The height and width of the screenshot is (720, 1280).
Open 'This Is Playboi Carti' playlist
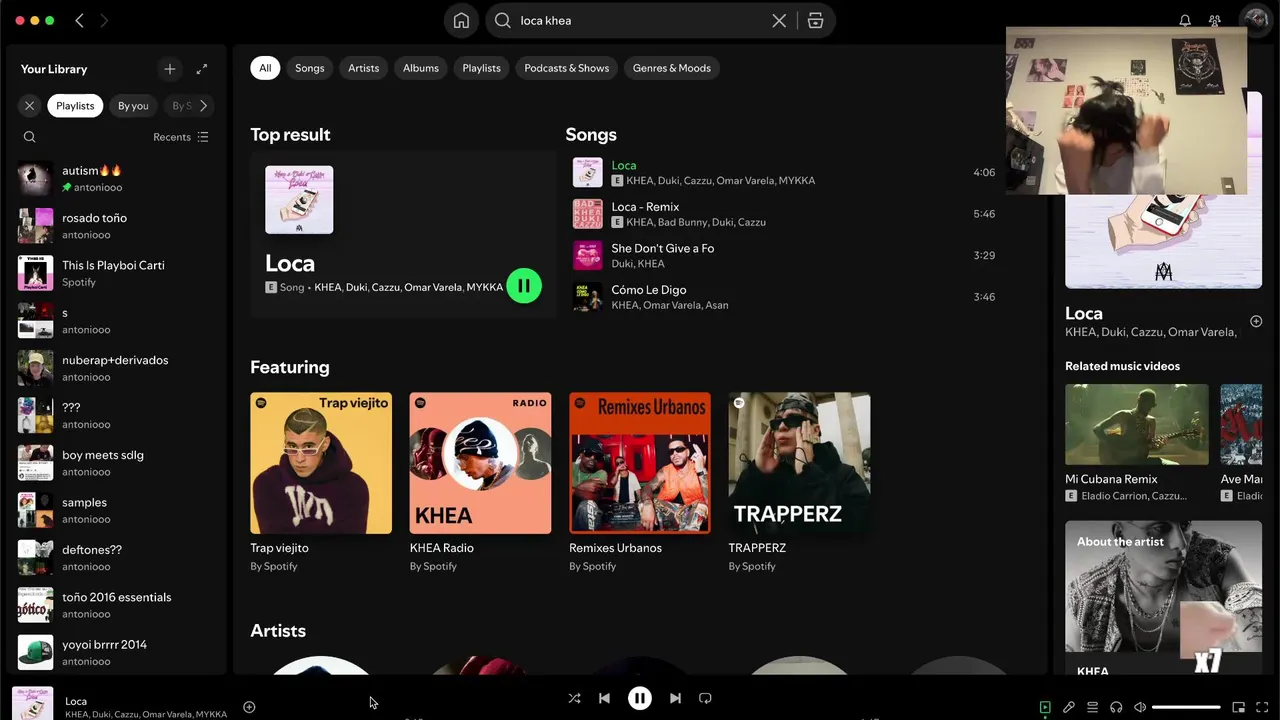click(x=116, y=273)
